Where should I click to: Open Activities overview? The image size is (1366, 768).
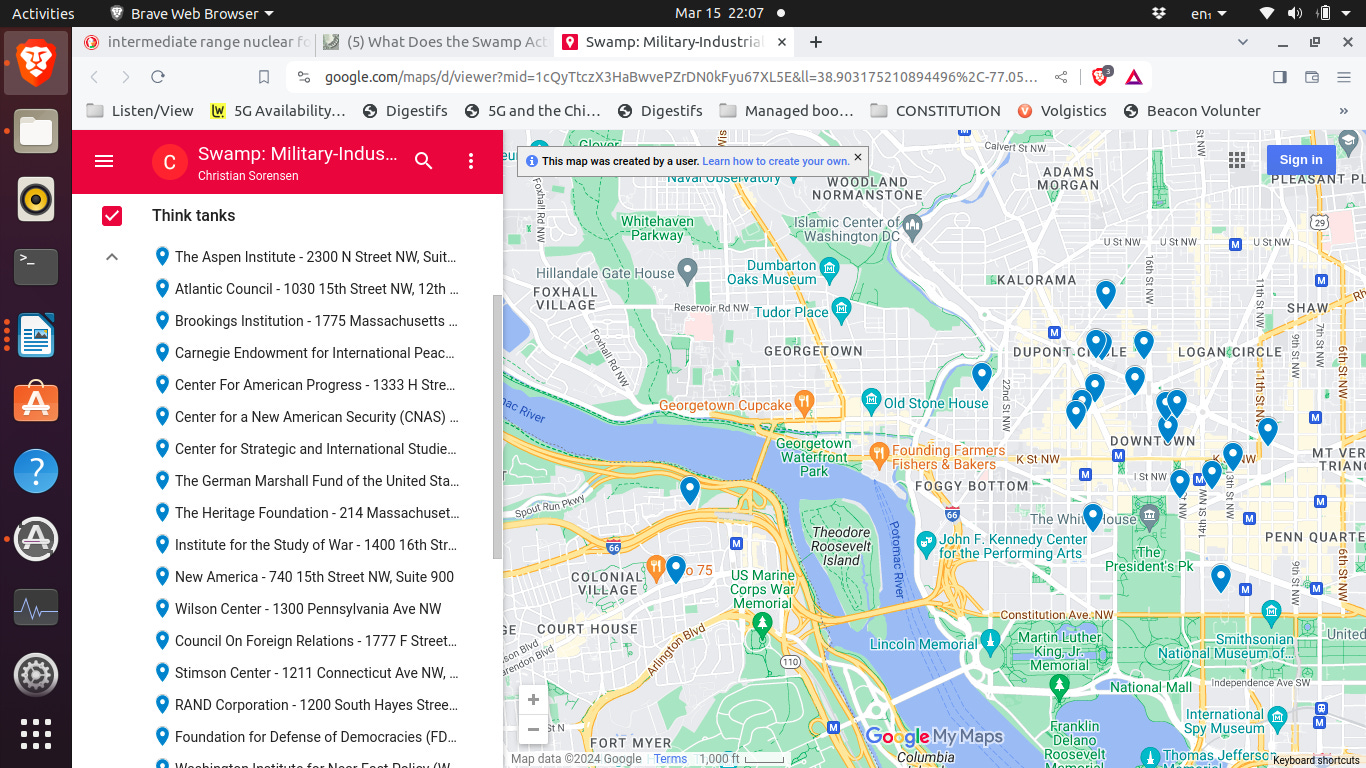click(43, 13)
